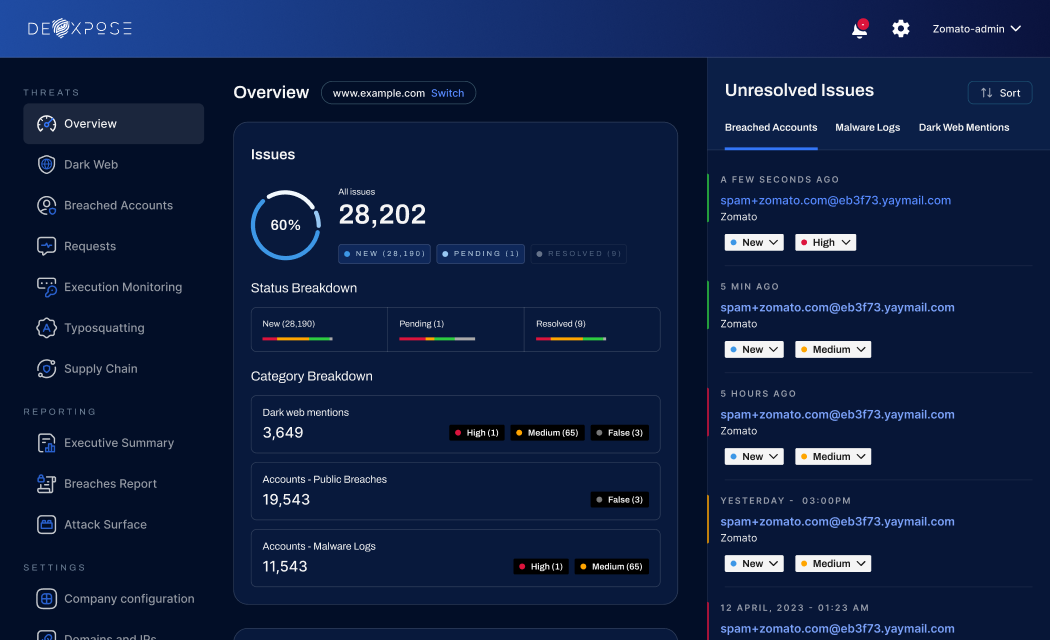This screenshot has height=640, width=1050.
Task: Open the Dark web mentions category card
Action: click(455, 423)
